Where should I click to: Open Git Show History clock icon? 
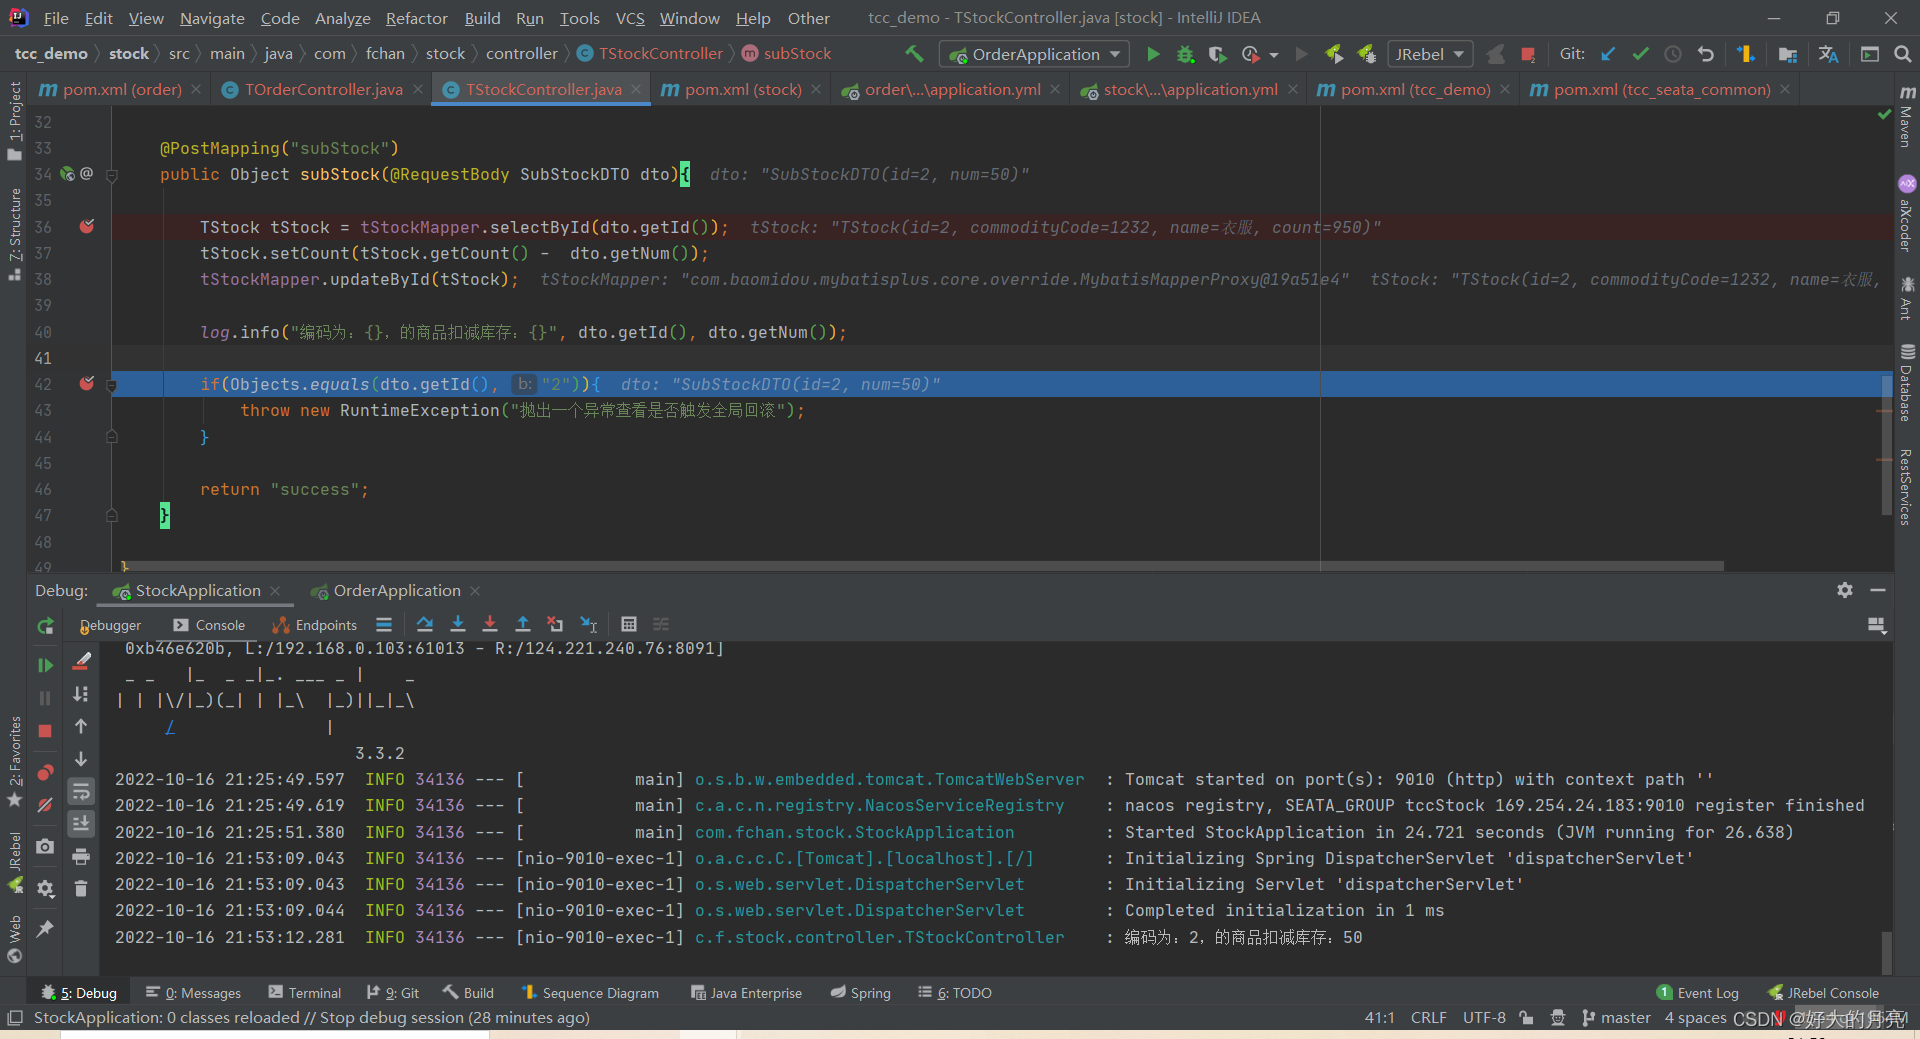[x=1672, y=54]
